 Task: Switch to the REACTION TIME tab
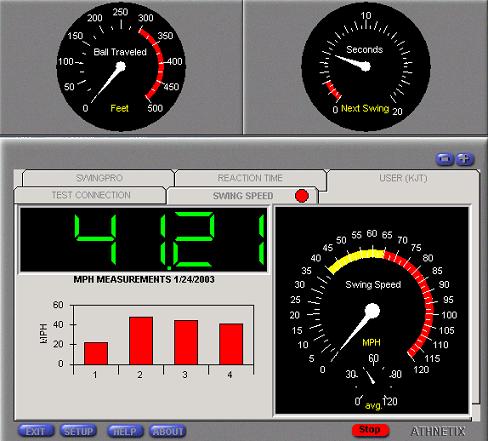(250, 178)
